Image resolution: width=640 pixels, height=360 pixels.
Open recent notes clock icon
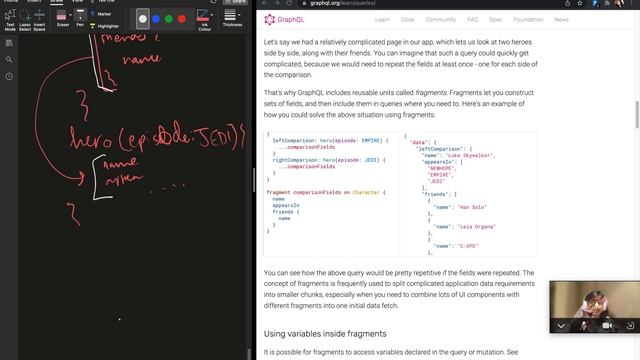click(9, 76)
